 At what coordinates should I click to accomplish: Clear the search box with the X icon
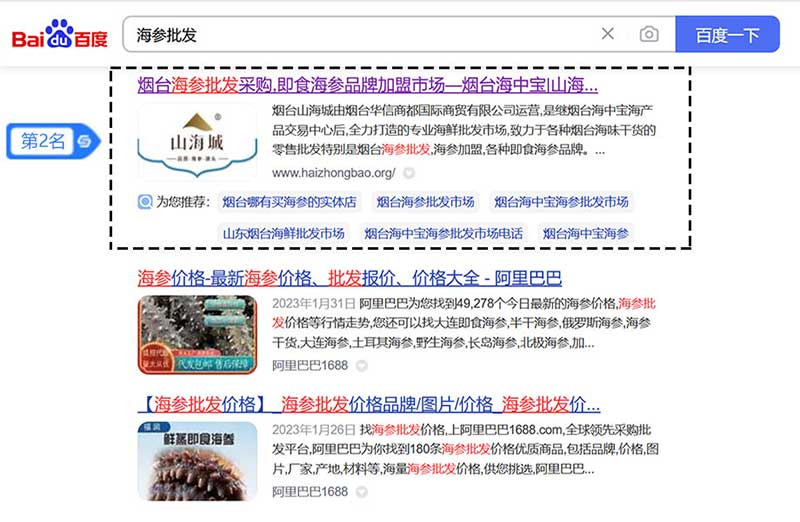[x=608, y=34]
